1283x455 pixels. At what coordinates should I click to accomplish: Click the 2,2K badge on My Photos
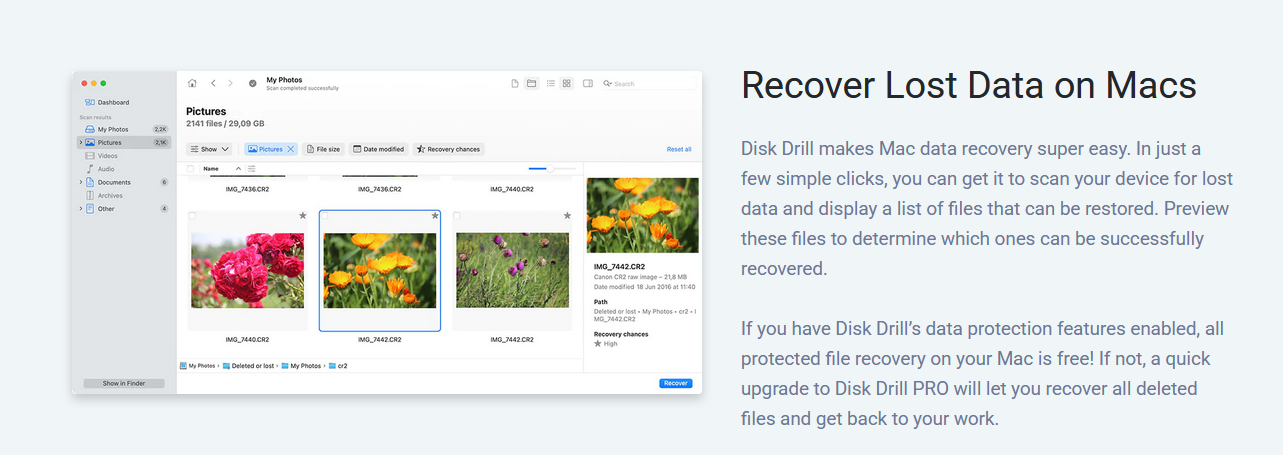click(x=160, y=129)
